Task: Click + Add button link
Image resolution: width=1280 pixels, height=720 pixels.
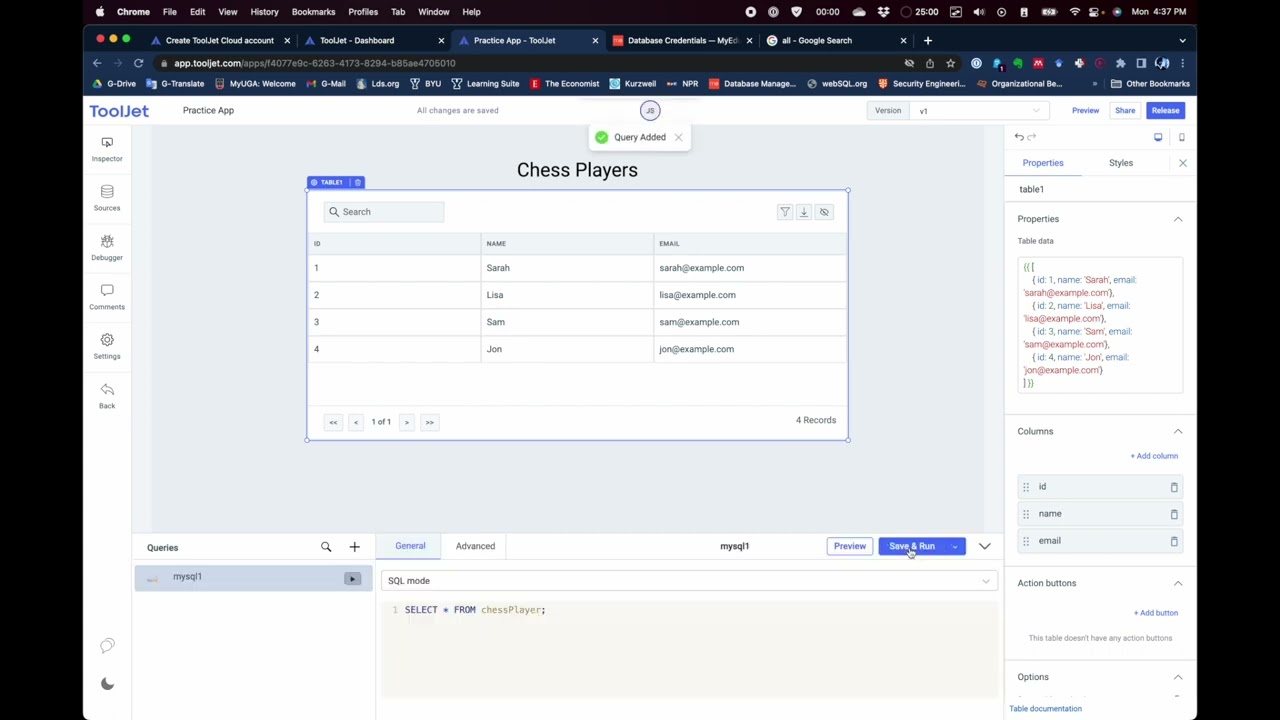Action: (x=1156, y=613)
